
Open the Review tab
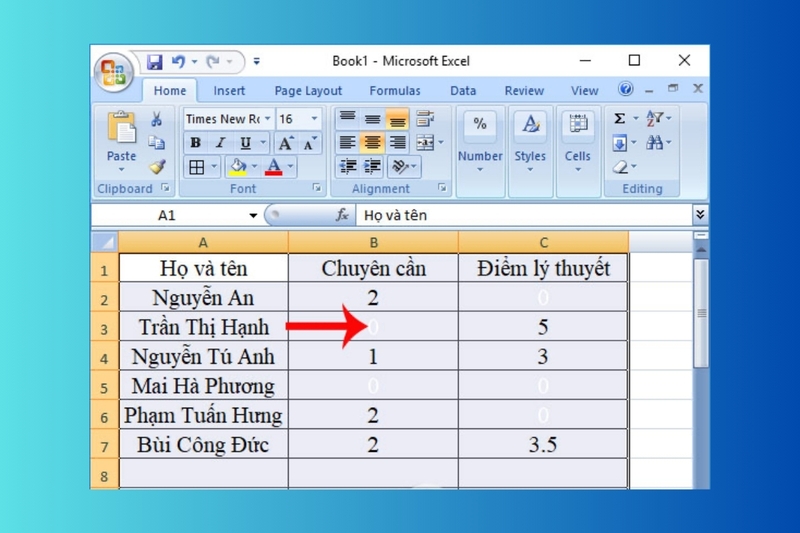pos(524,91)
